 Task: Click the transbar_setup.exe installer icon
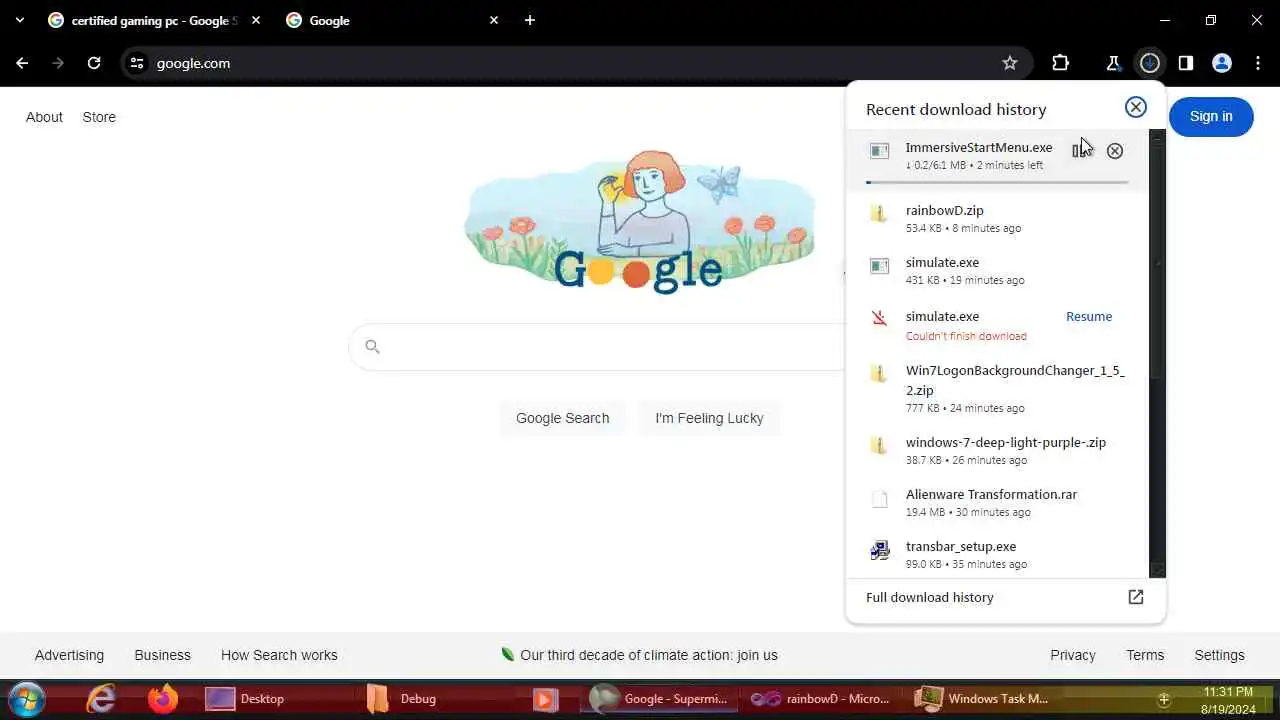pyautogui.click(x=880, y=550)
